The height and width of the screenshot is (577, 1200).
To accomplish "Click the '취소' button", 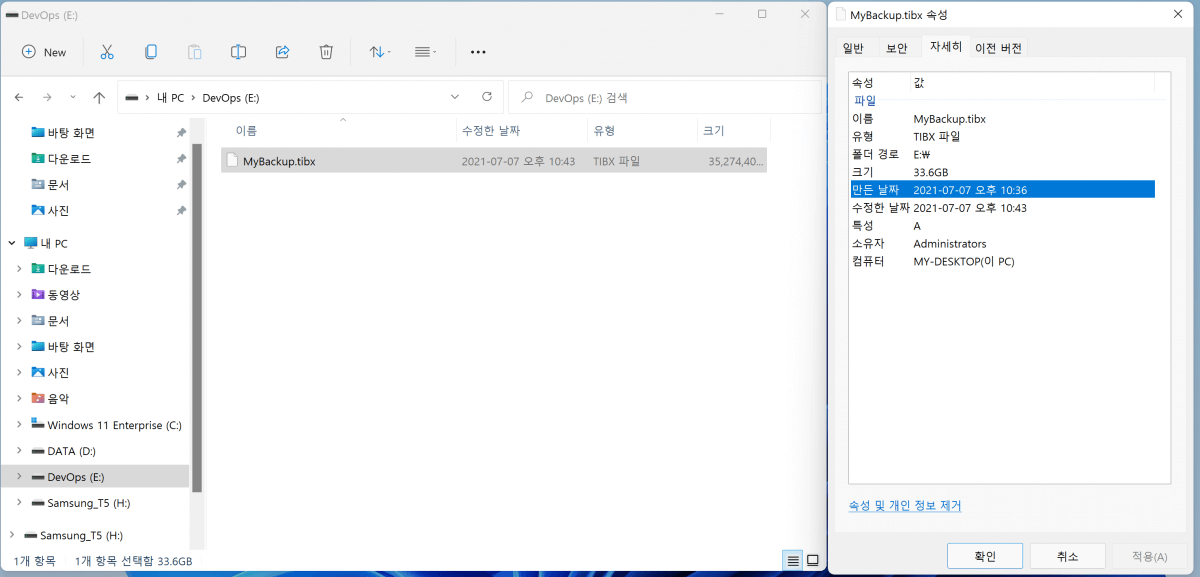I will (1067, 557).
